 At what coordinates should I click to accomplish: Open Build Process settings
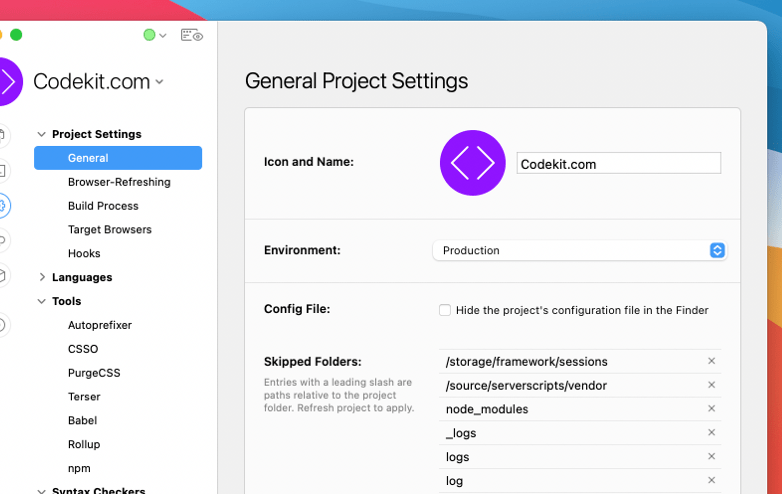coord(103,206)
